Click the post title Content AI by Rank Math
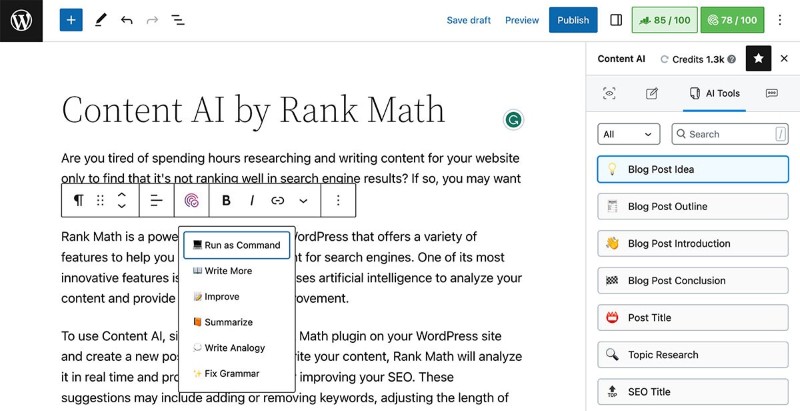 pos(253,110)
